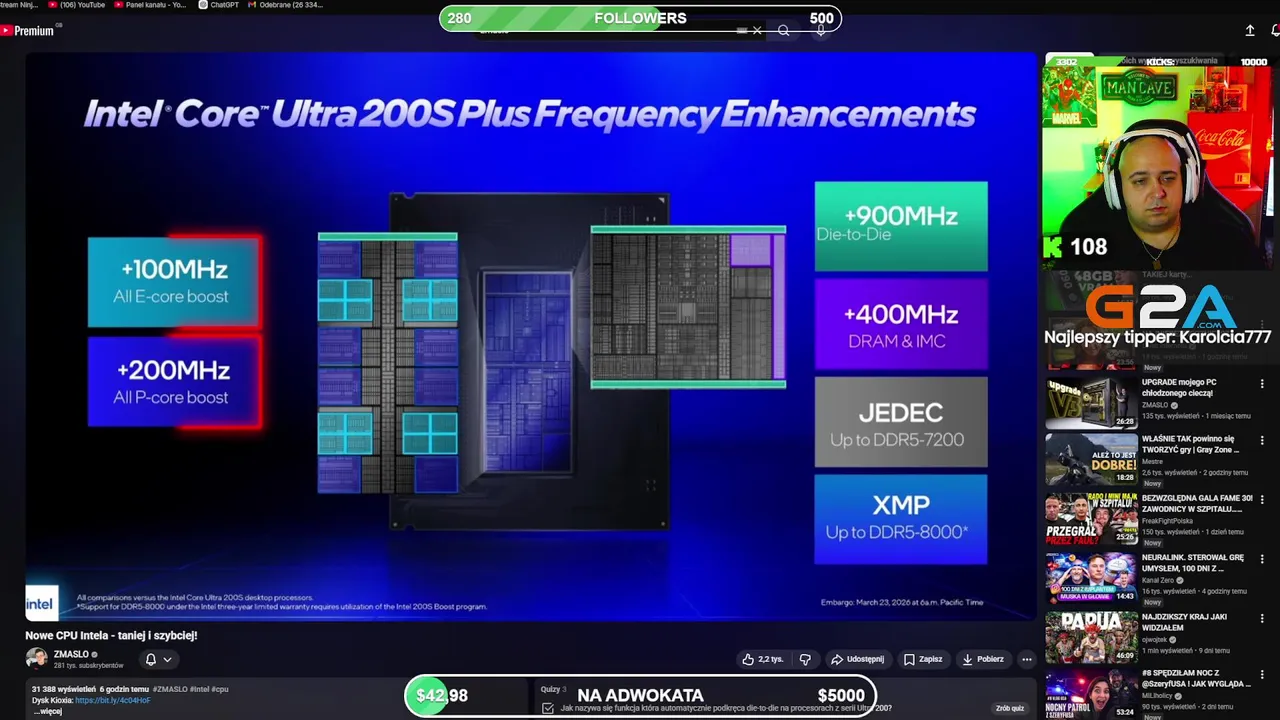Open the ZMASLO channel name link
This screenshot has width=1280, height=720.
pos(71,654)
